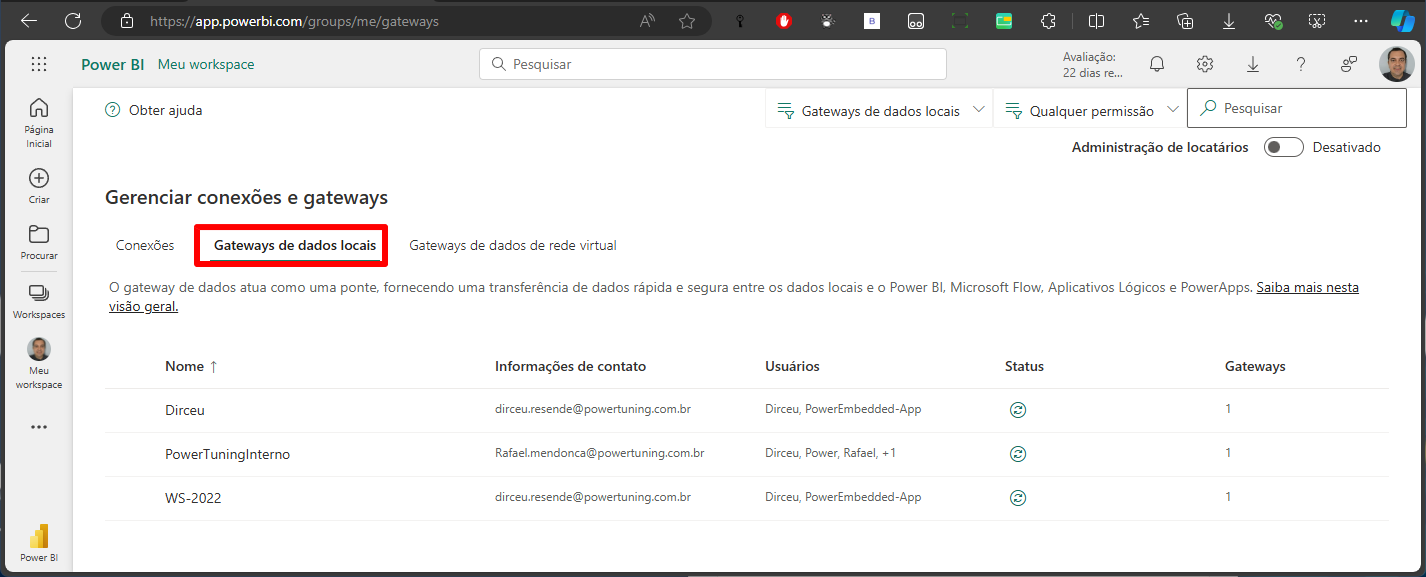
Task: Select Gateways de dados locais tab
Action: tap(295, 245)
